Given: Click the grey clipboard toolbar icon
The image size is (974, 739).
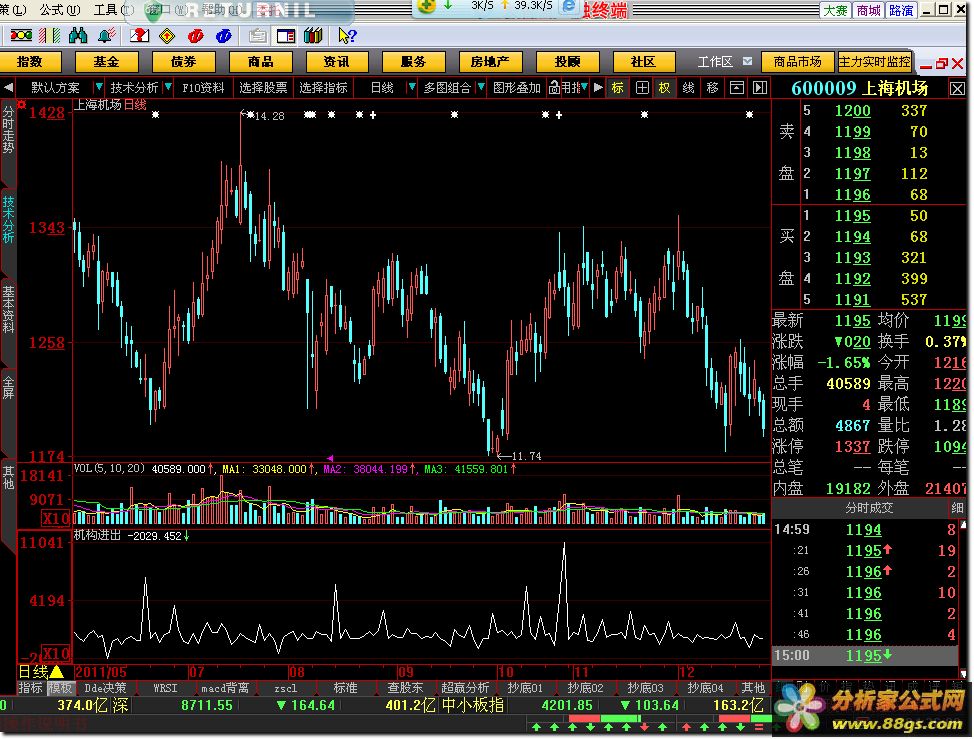Looking at the screenshot, I should [257, 36].
